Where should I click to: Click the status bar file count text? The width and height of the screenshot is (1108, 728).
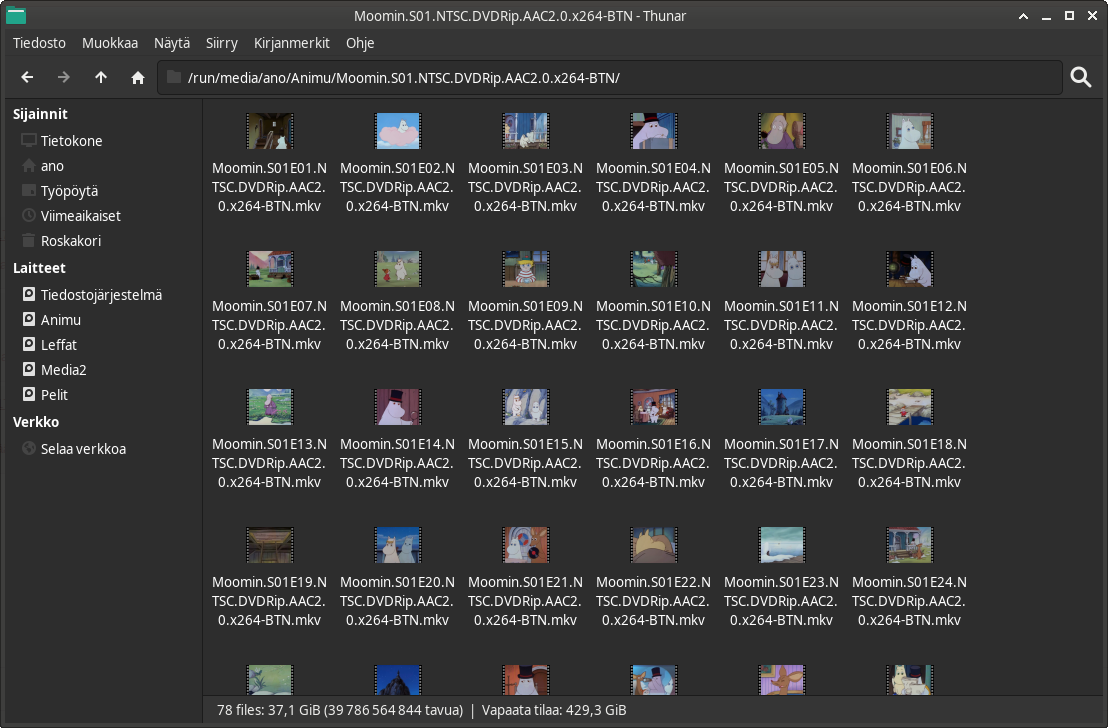[340, 710]
